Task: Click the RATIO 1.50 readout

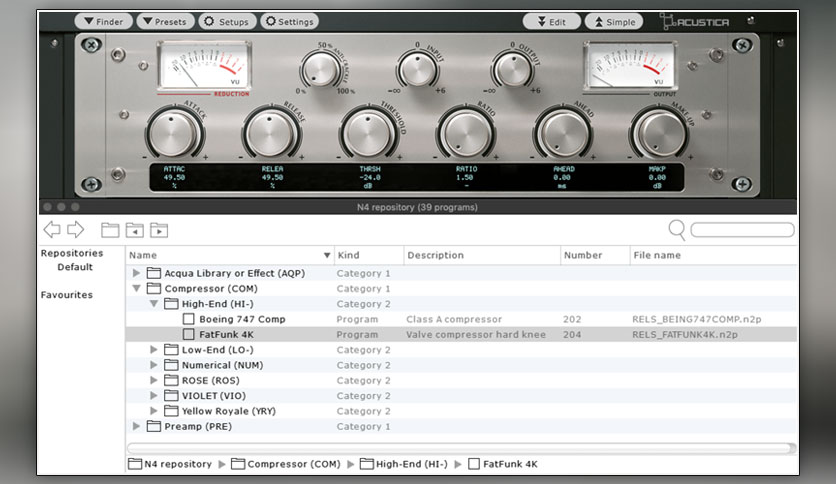Action: [x=467, y=177]
